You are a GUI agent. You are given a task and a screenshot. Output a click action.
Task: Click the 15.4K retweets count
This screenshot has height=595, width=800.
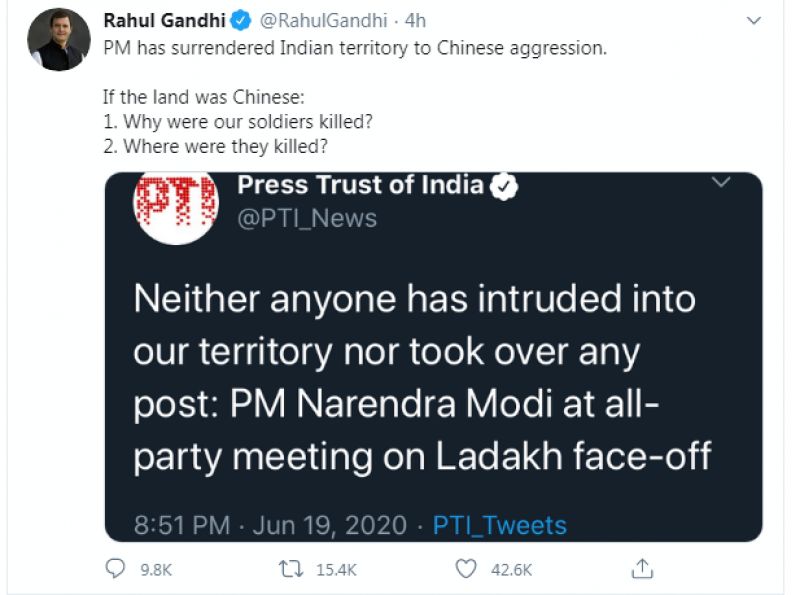click(x=336, y=569)
